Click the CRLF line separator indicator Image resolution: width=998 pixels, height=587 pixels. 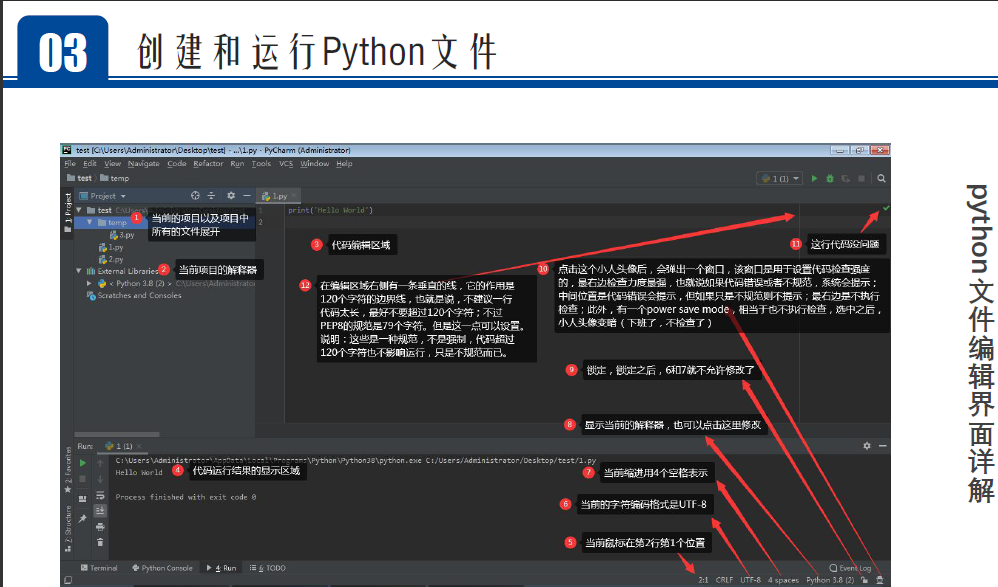click(x=724, y=580)
